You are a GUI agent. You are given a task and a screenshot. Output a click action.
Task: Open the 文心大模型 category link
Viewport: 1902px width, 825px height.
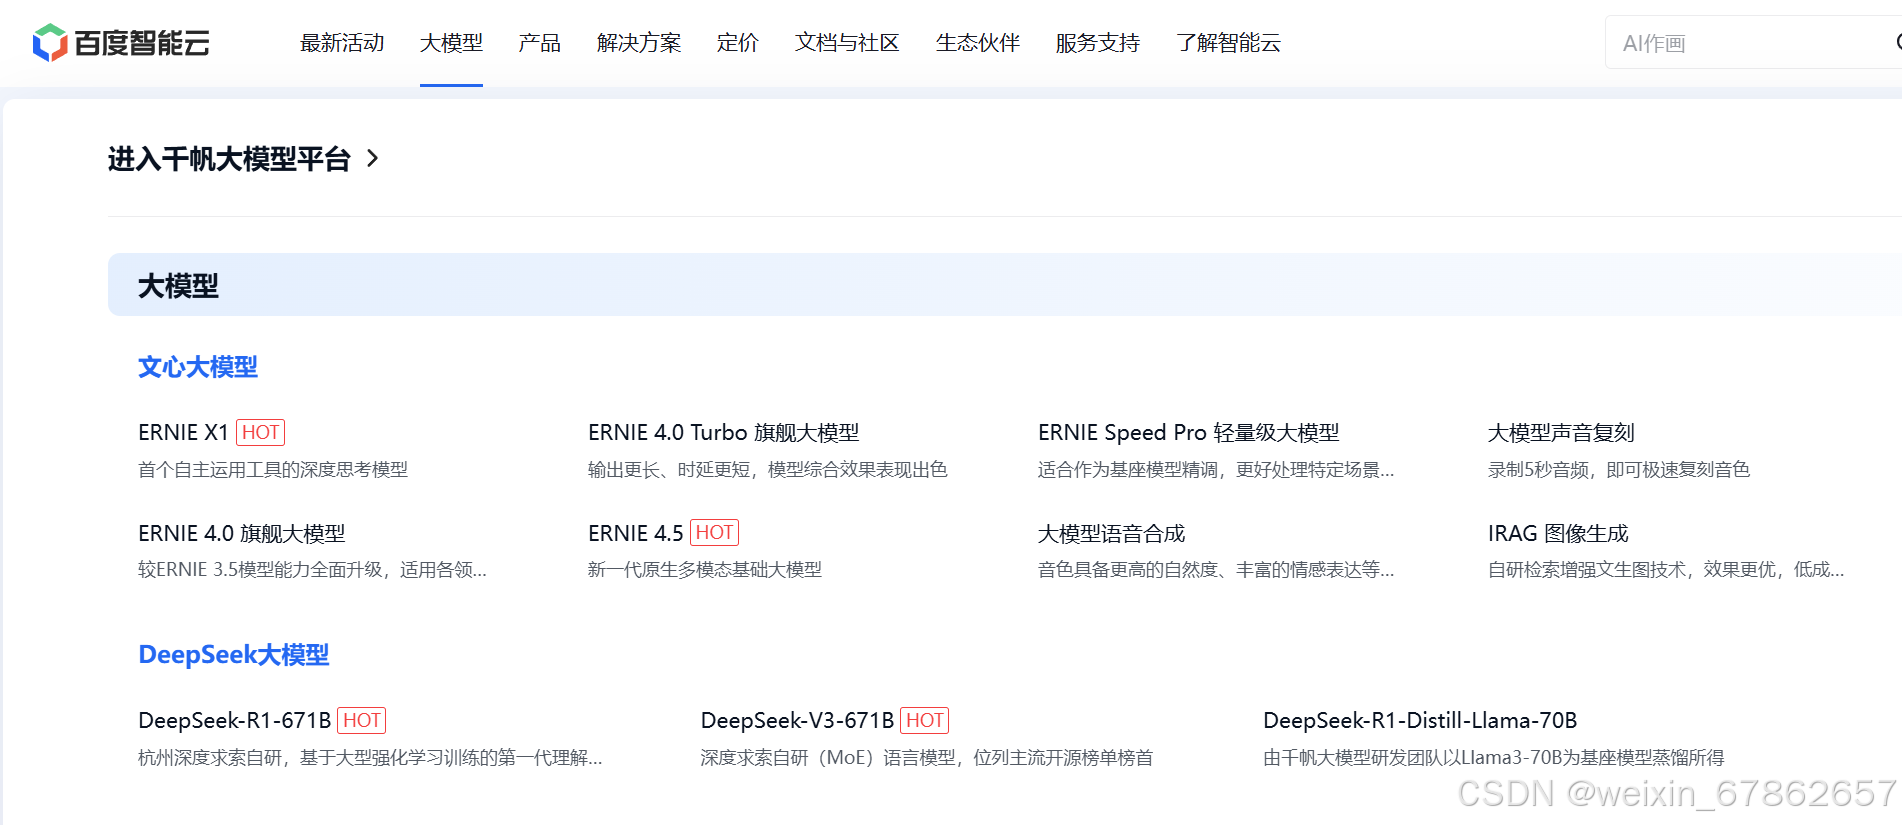tap(198, 367)
